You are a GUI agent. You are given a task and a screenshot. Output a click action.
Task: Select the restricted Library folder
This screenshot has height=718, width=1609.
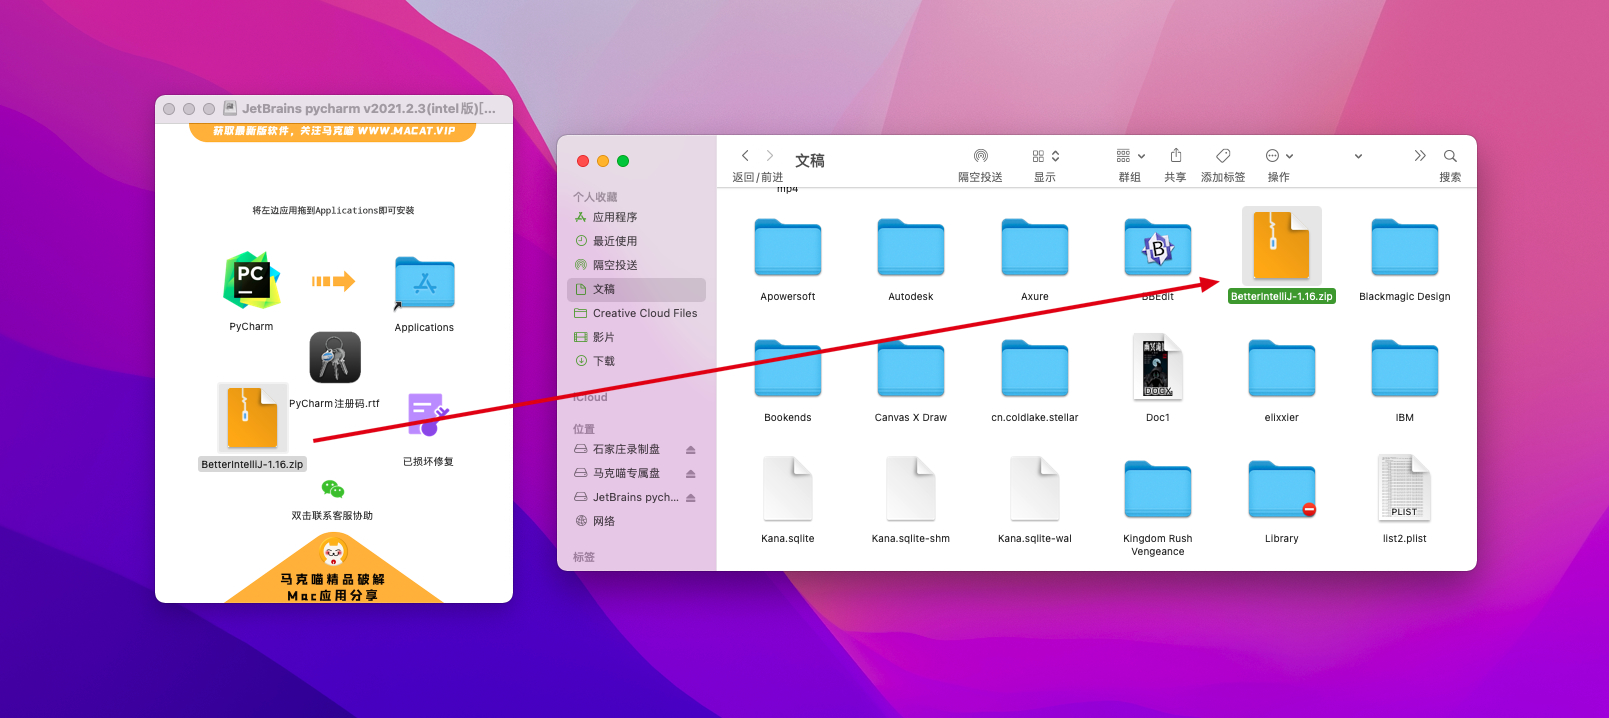[1281, 490]
